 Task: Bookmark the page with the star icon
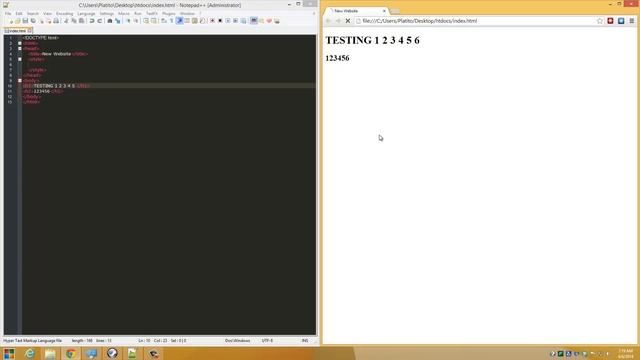pos(600,21)
